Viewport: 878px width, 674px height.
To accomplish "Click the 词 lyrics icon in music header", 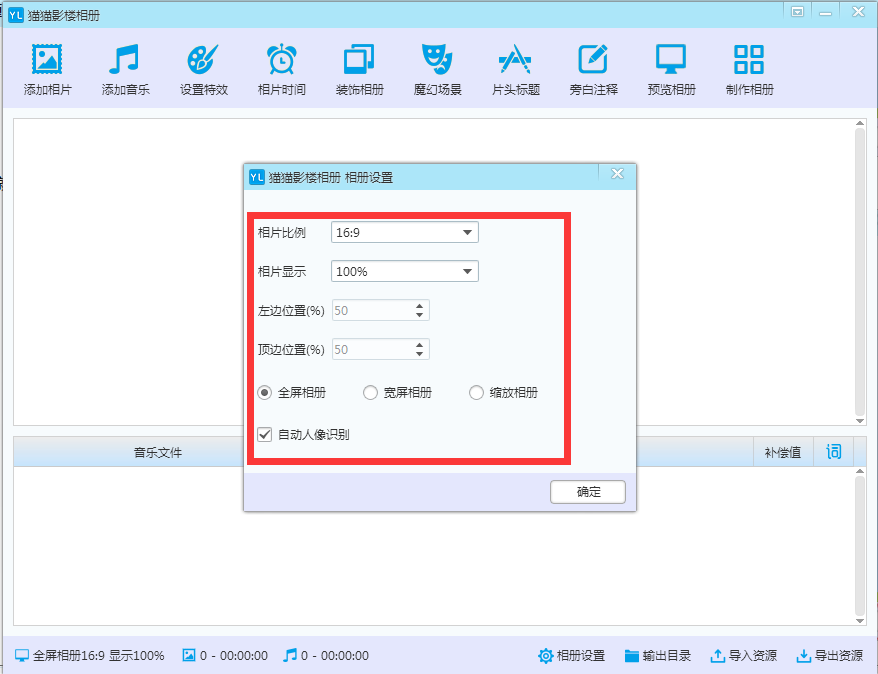I will pyautogui.click(x=833, y=452).
